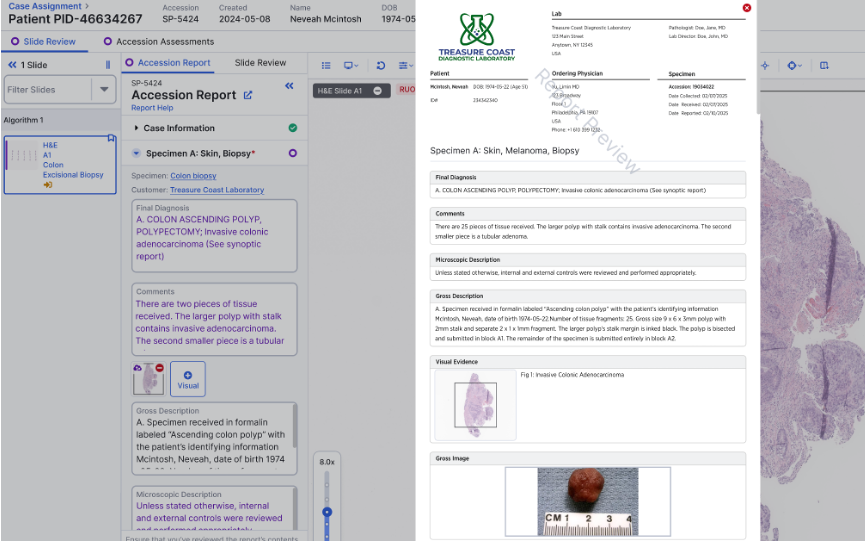
Task: Click 'Specimen A: Skin, Melanoma, Biopsy' heading
Action: pos(504,150)
